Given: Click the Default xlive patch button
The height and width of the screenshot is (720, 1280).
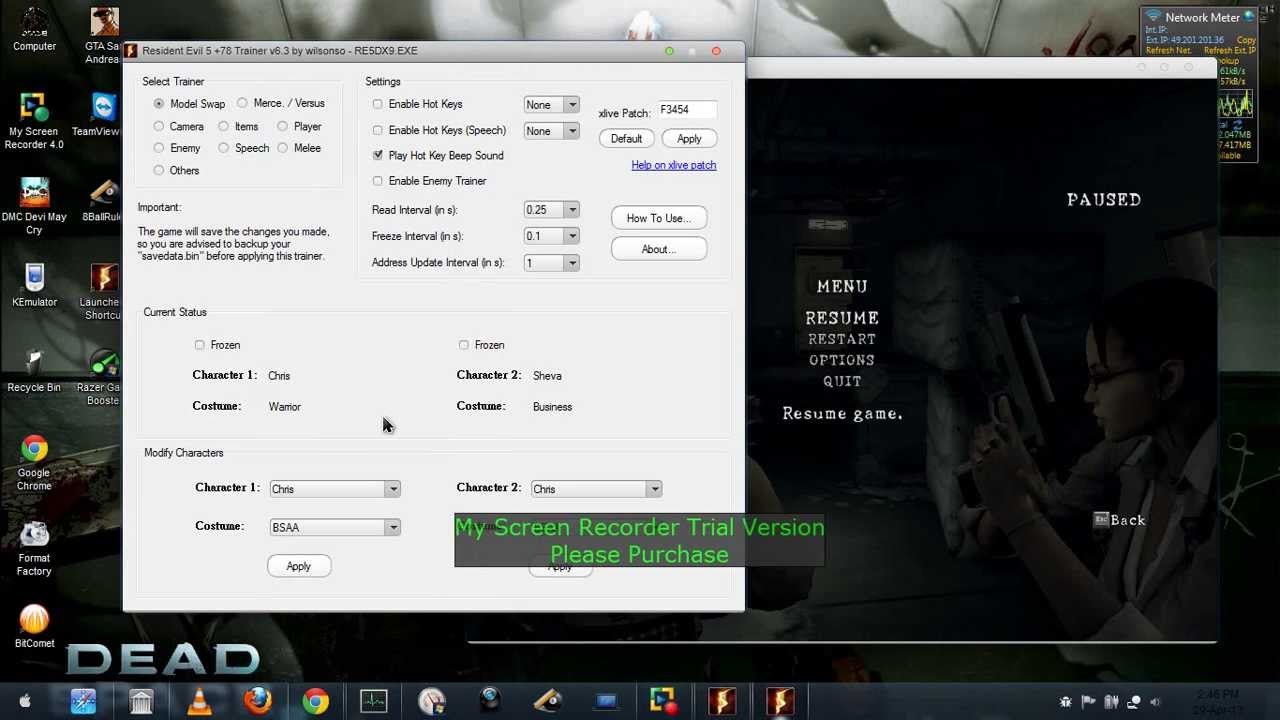Looking at the screenshot, I should pyautogui.click(x=626, y=139).
